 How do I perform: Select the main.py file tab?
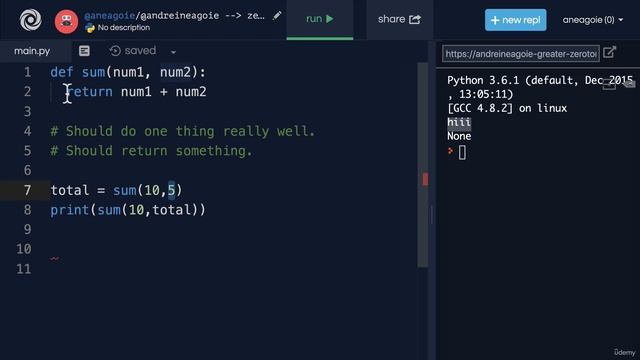pyautogui.click(x=32, y=51)
